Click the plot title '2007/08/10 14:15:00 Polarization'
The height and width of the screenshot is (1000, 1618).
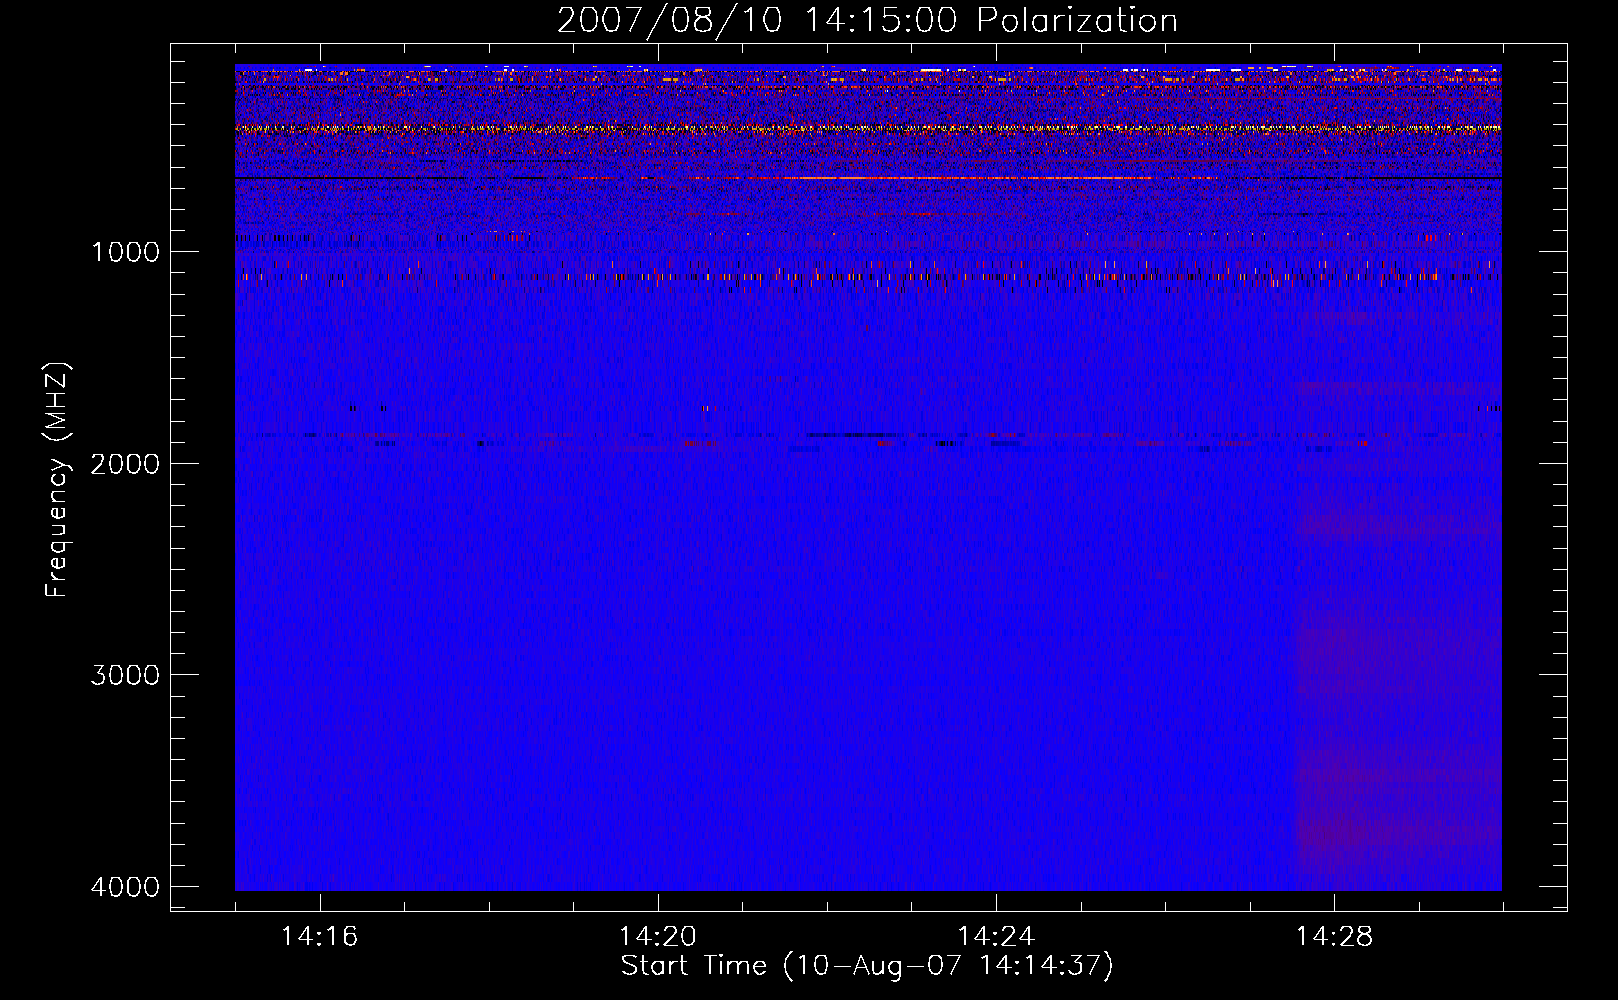coord(867,20)
